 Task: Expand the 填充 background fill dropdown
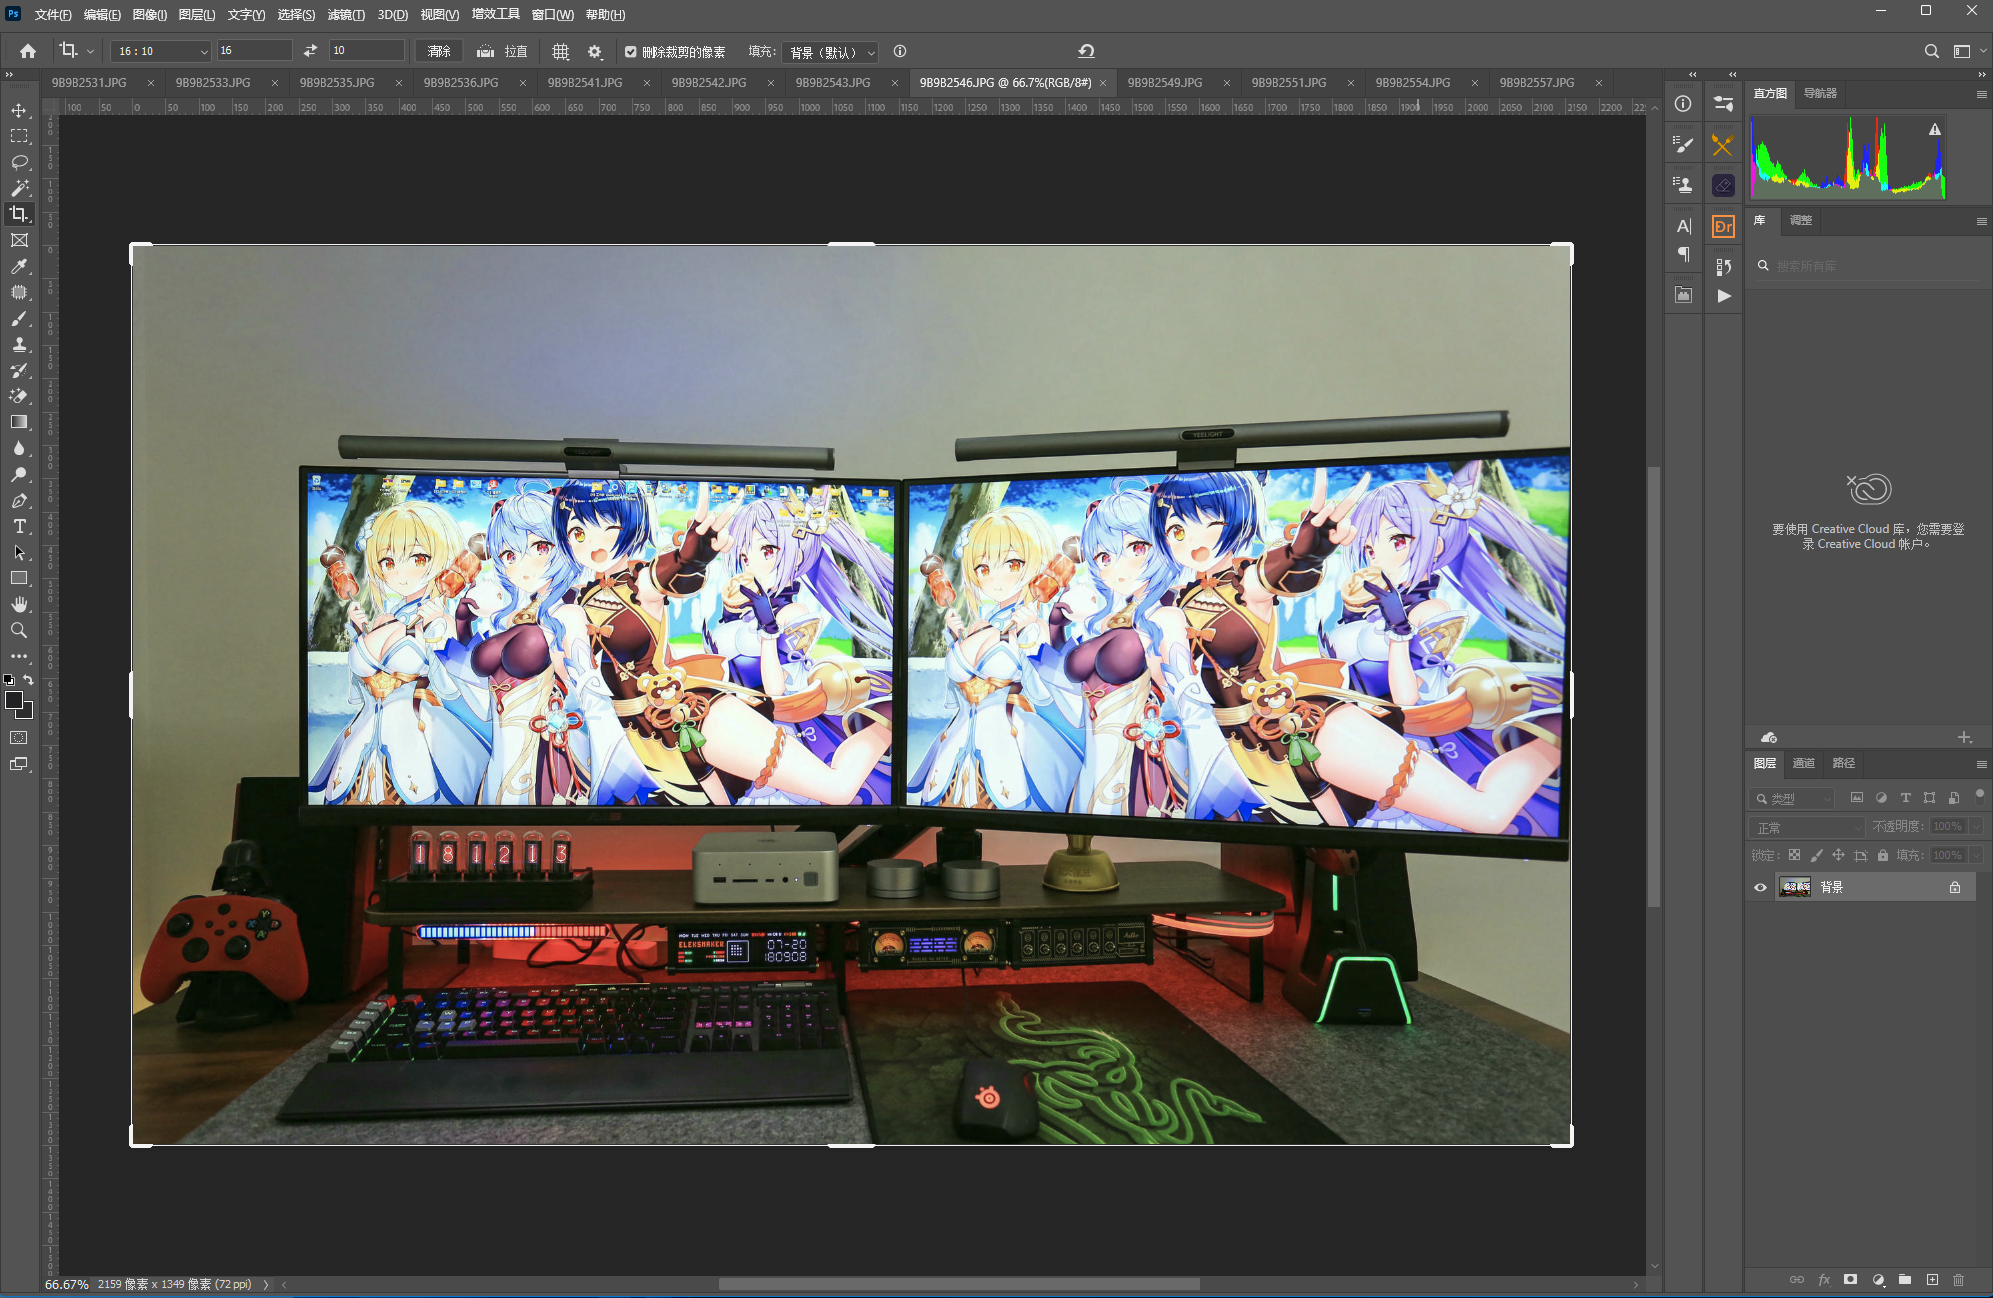point(830,52)
